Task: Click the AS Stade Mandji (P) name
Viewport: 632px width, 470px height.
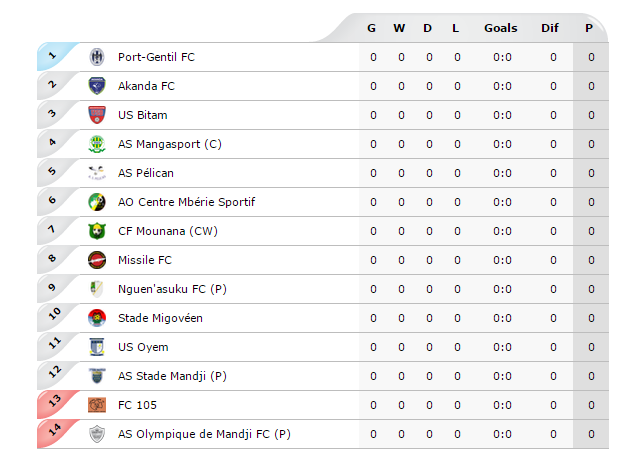Action: (172, 376)
